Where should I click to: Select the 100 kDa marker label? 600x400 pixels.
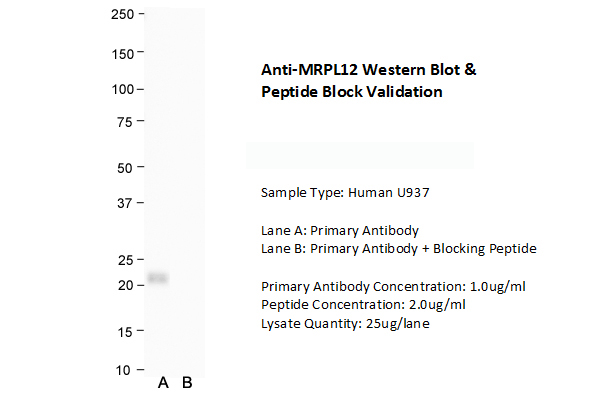pyautogui.click(x=122, y=89)
